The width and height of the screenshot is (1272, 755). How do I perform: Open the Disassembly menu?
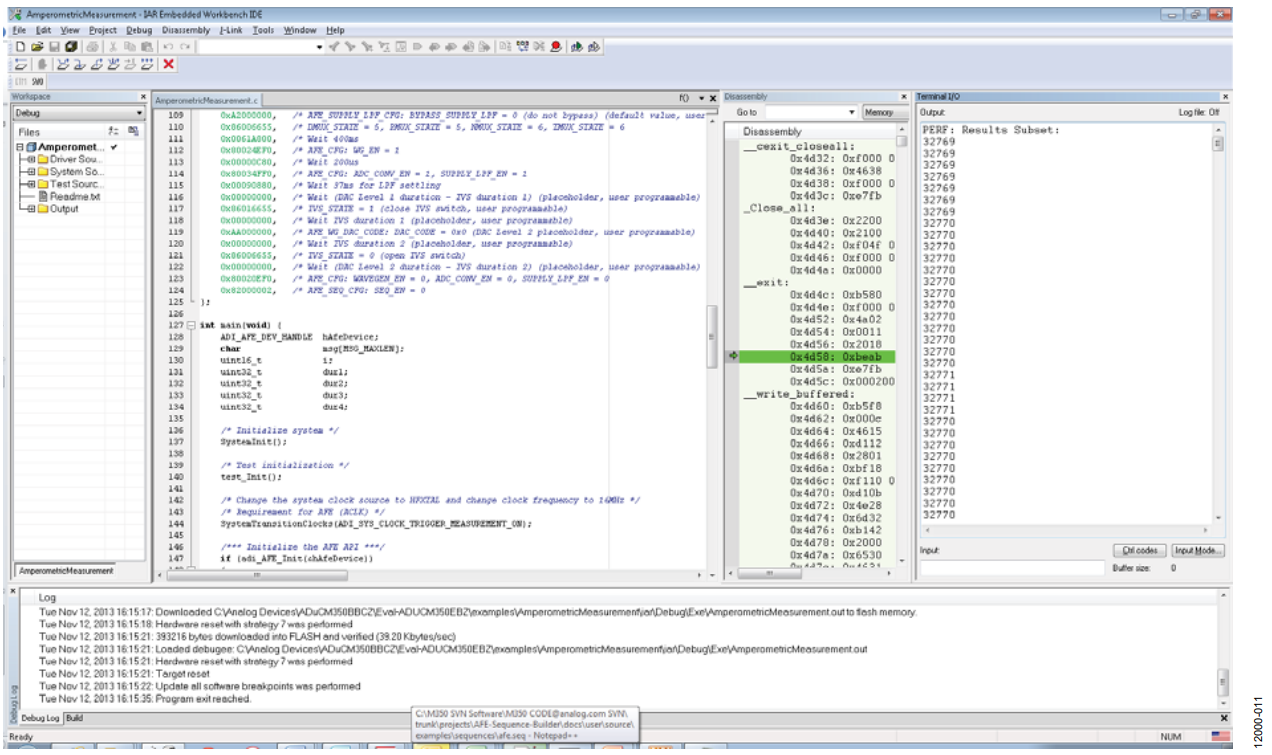tap(186, 30)
